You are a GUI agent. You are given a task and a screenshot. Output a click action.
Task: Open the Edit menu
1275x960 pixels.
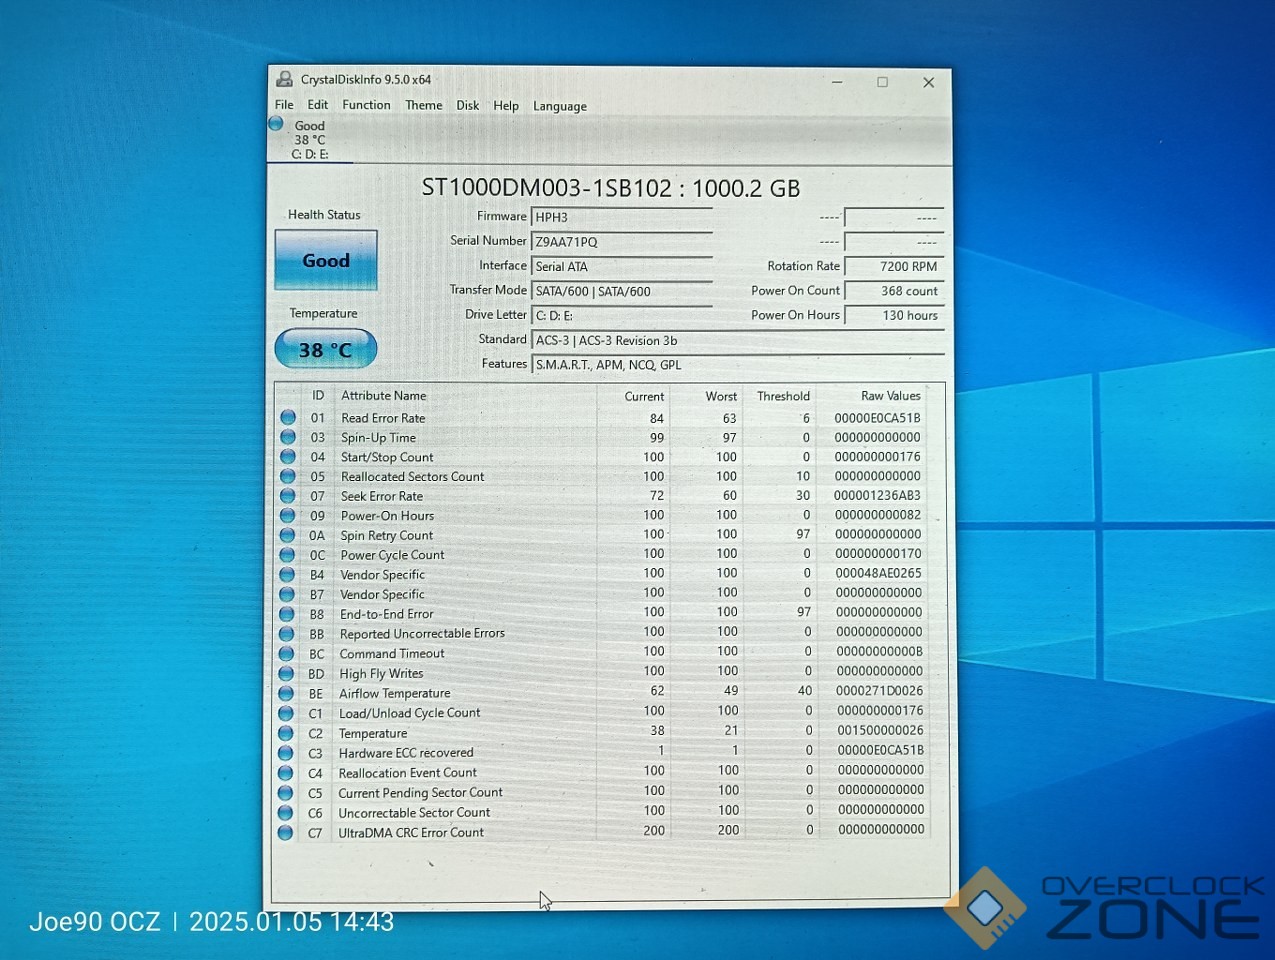(x=318, y=105)
